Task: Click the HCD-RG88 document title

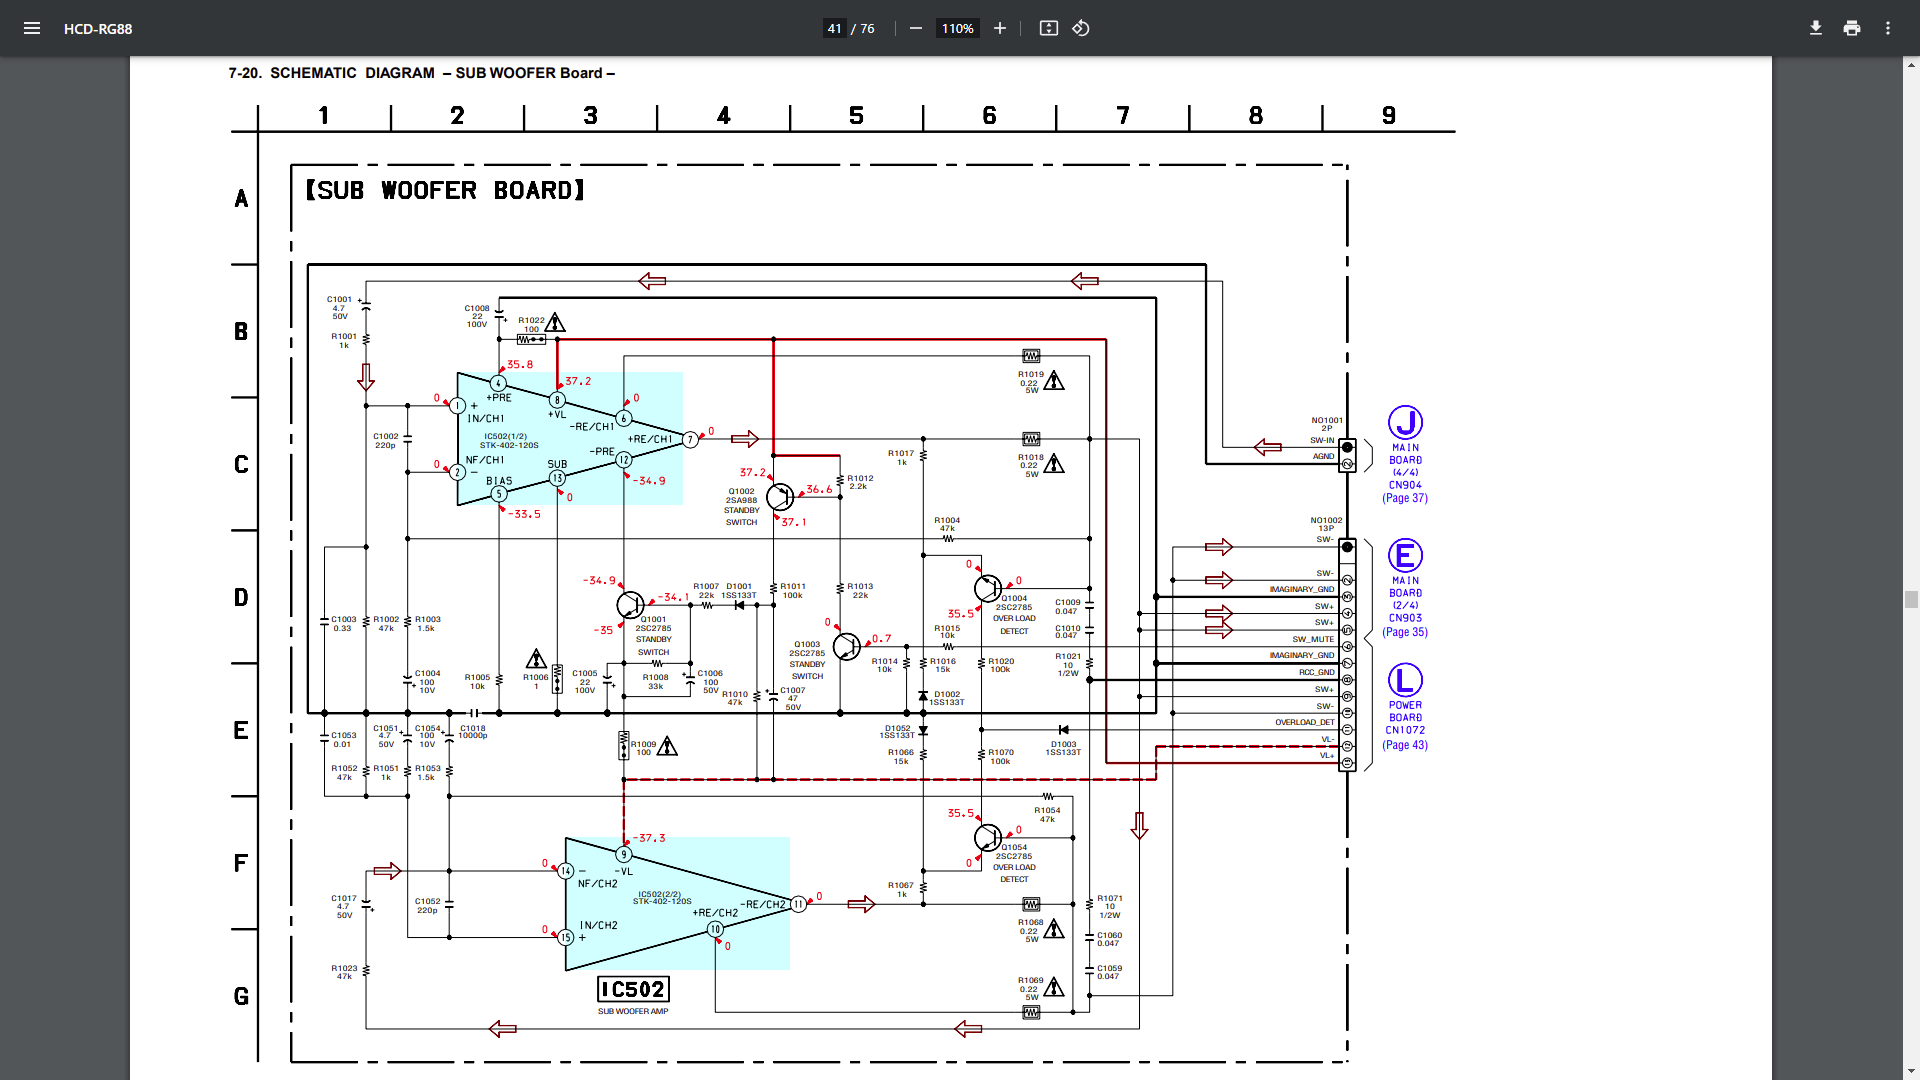Action: [98, 28]
